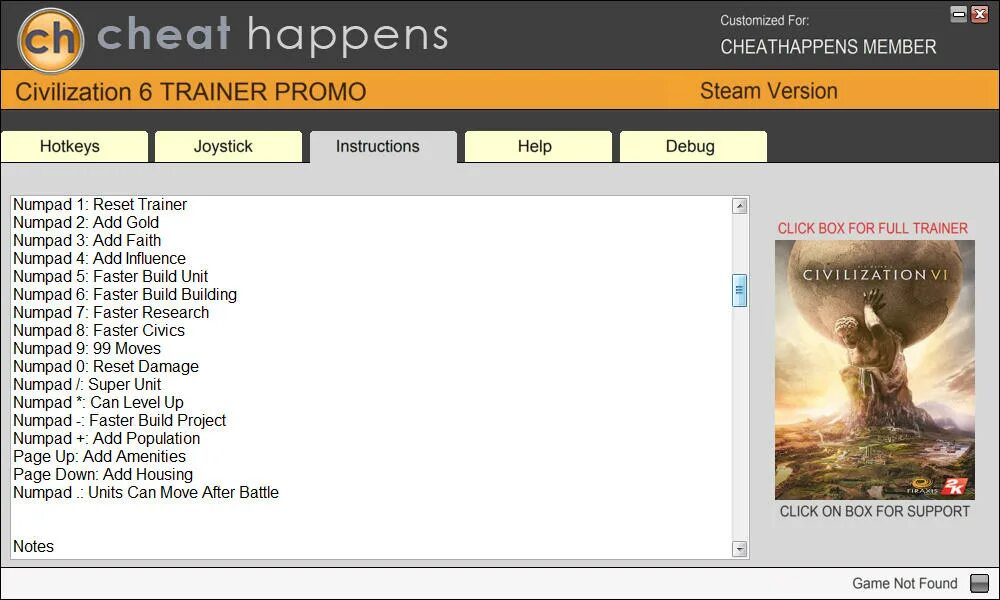The image size is (1000, 600).
Task: Click the line Numpad 3: Add Faith
Action: pyautogui.click(x=87, y=240)
